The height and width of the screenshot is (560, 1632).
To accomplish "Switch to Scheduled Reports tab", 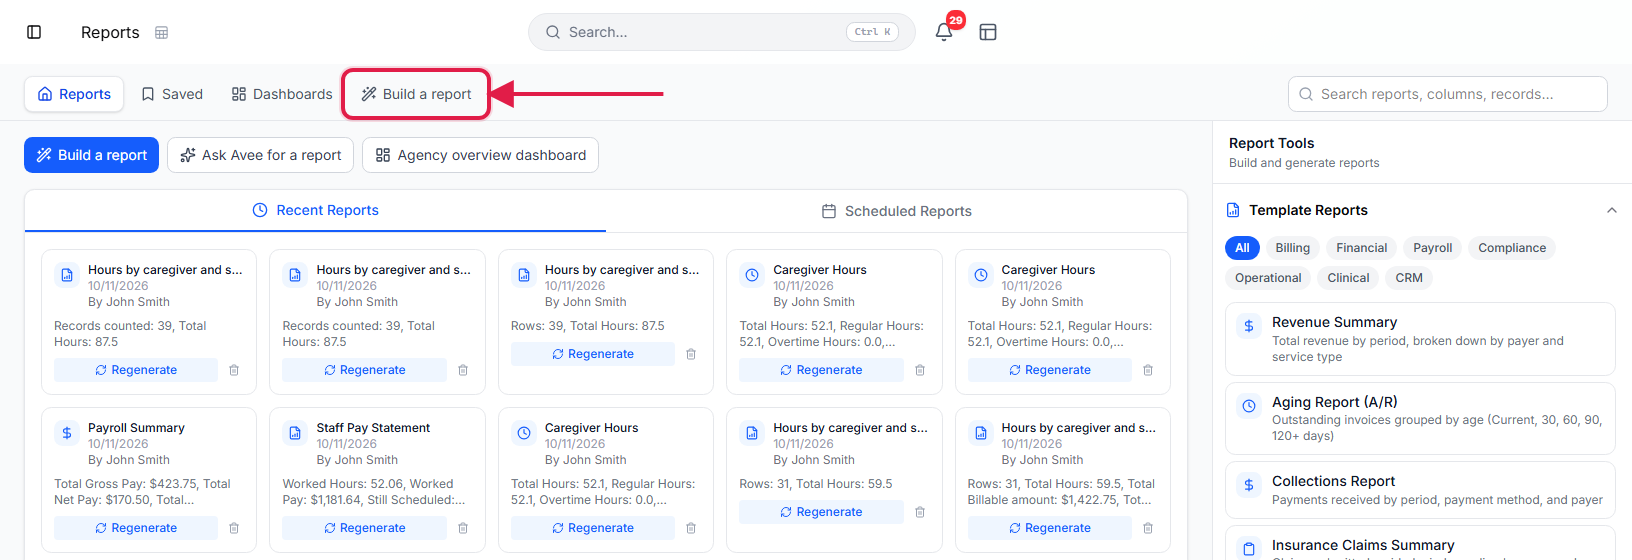I will click(x=897, y=211).
